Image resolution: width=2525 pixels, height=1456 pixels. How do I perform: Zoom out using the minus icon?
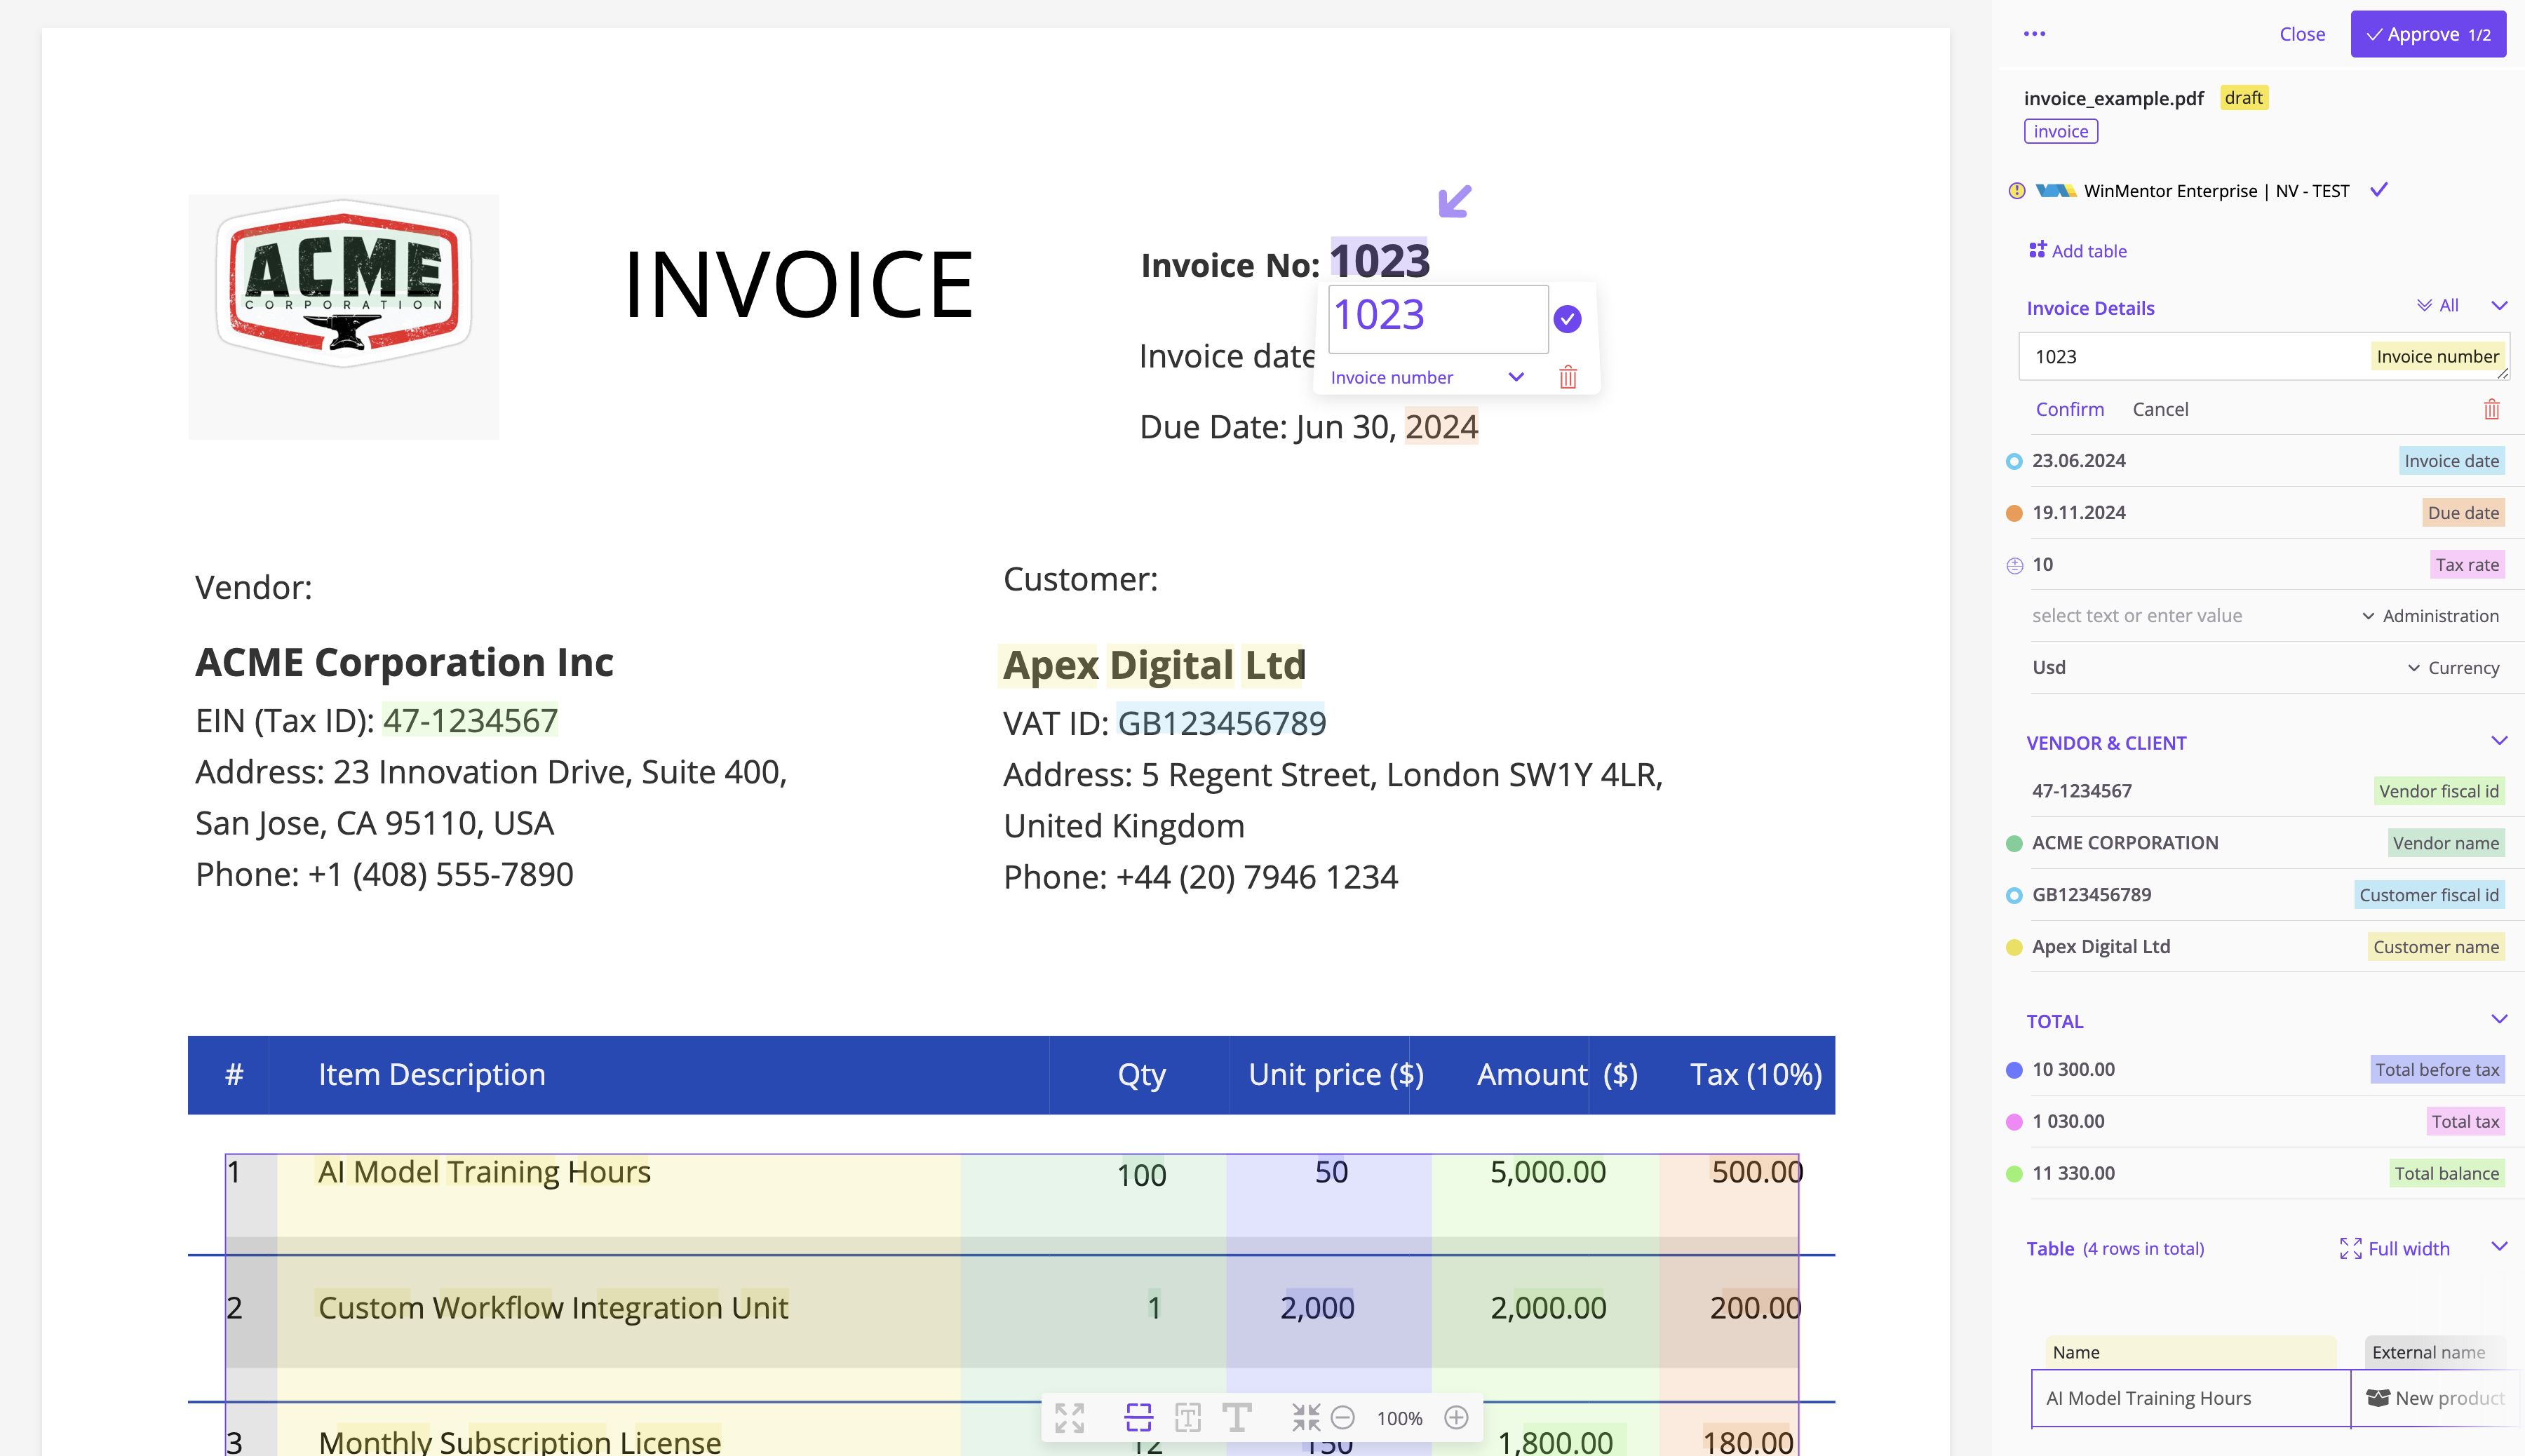point(1344,1417)
